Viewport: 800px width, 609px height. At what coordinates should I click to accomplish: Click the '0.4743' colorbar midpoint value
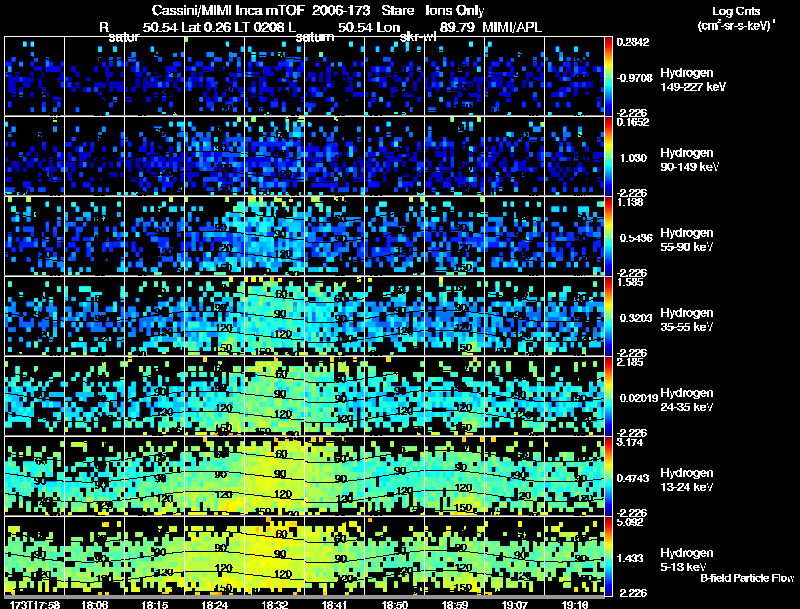click(x=635, y=478)
